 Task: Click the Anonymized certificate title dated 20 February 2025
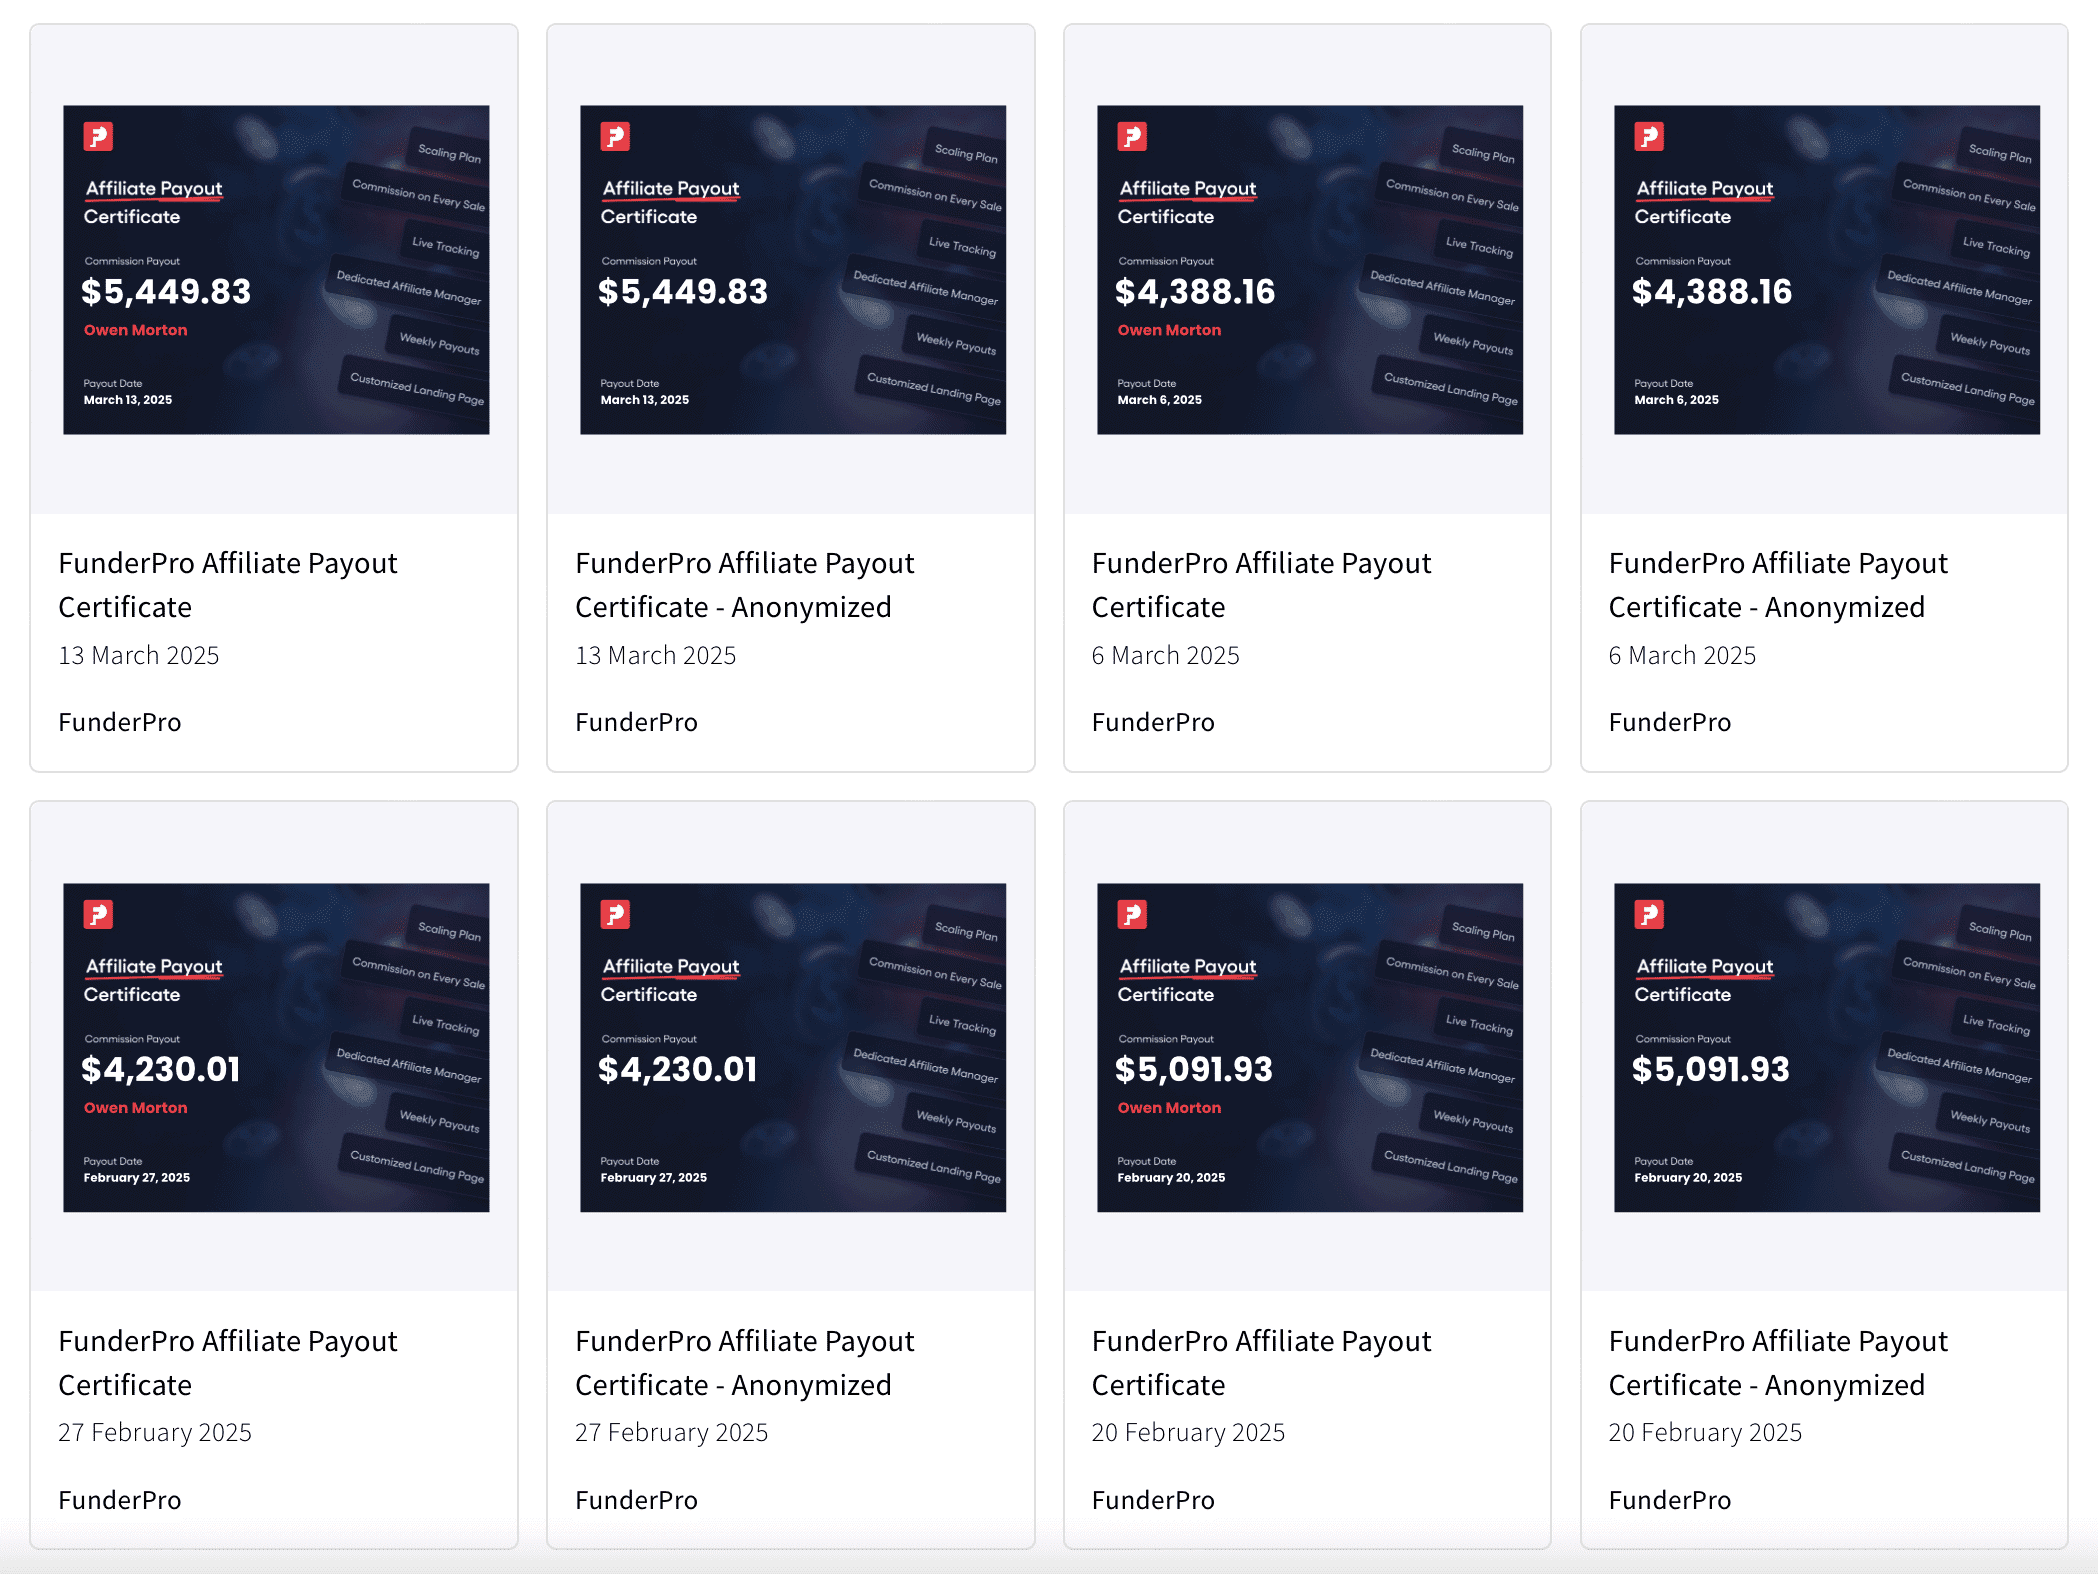(1779, 1363)
